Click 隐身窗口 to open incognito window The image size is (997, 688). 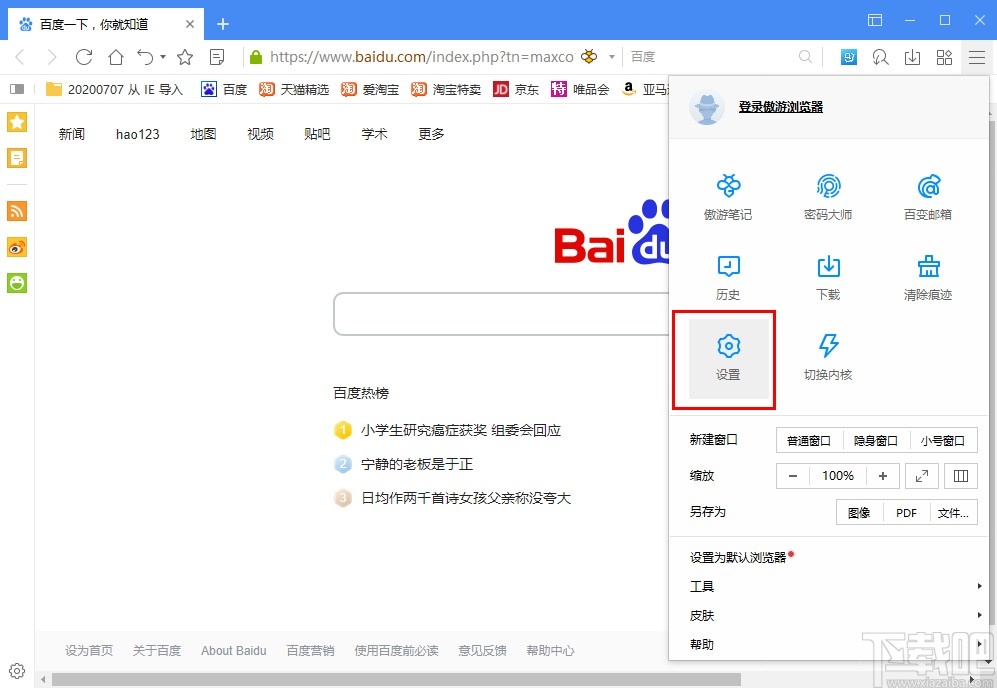pyautogui.click(x=875, y=440)
